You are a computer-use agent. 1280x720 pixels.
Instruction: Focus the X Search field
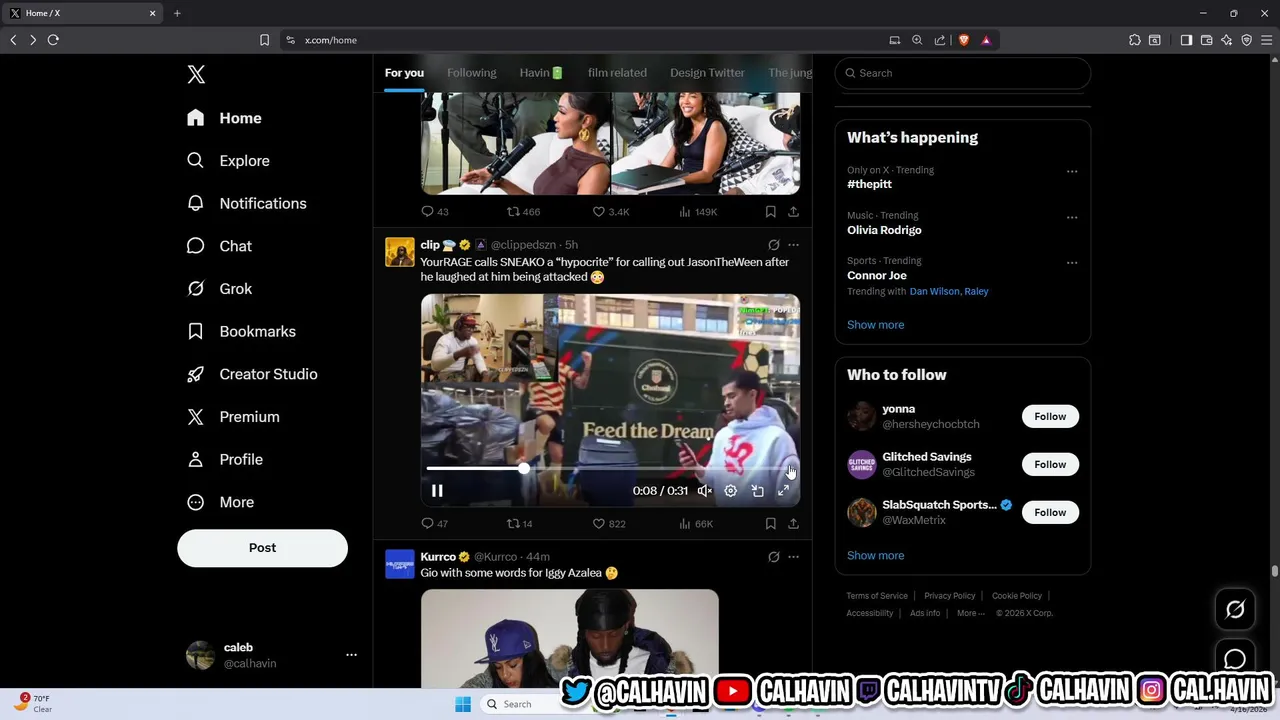coord(962,73)
